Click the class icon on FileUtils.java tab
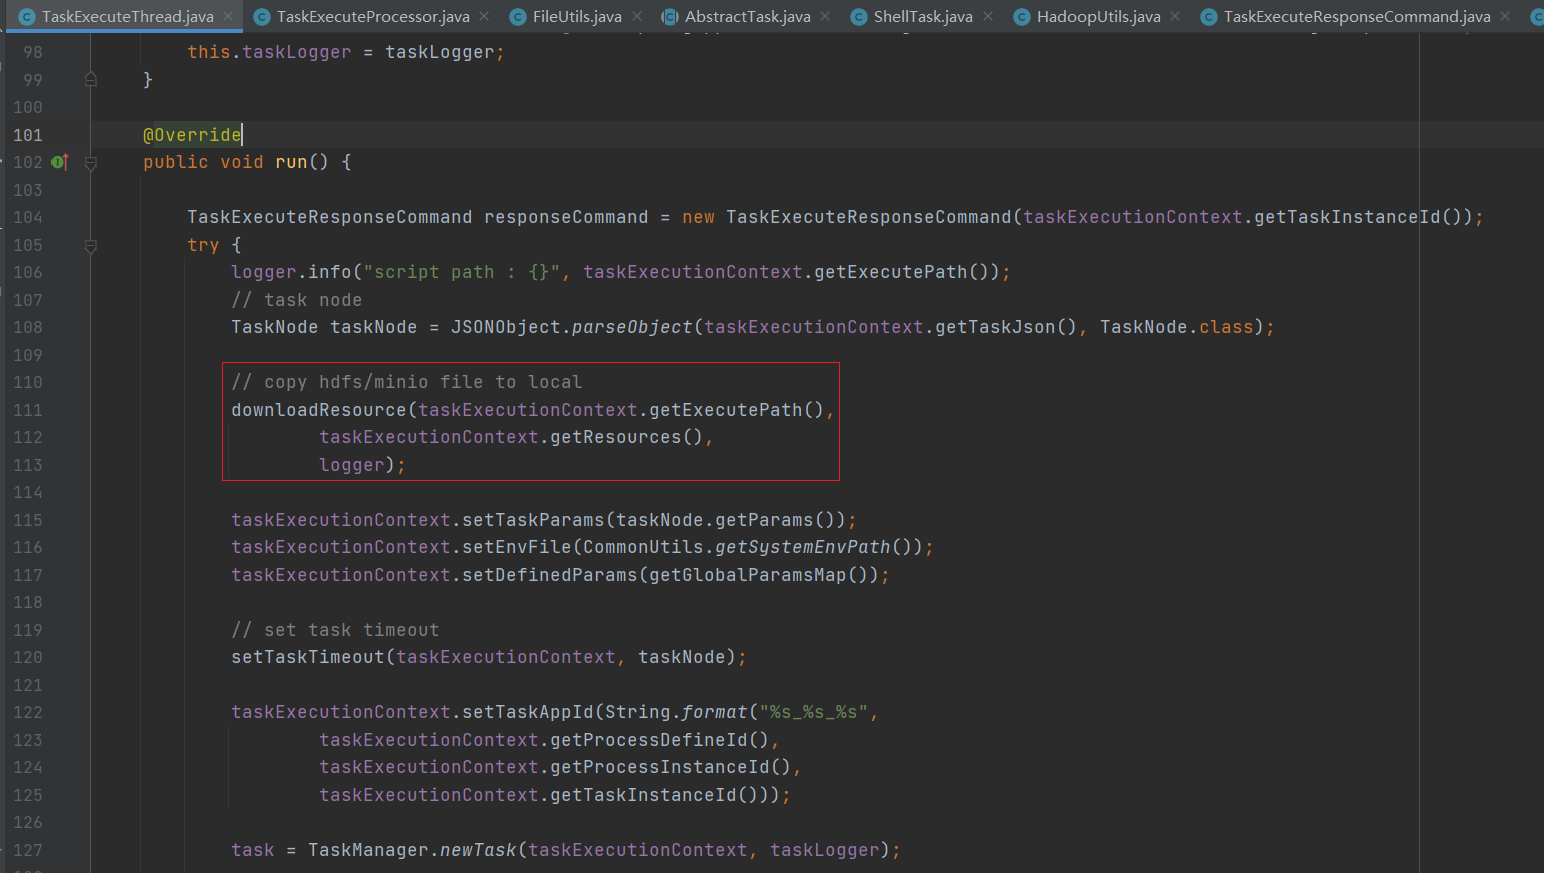This screenshot has width=1544, height=873. pyautogui.click(x=518, y=17)
